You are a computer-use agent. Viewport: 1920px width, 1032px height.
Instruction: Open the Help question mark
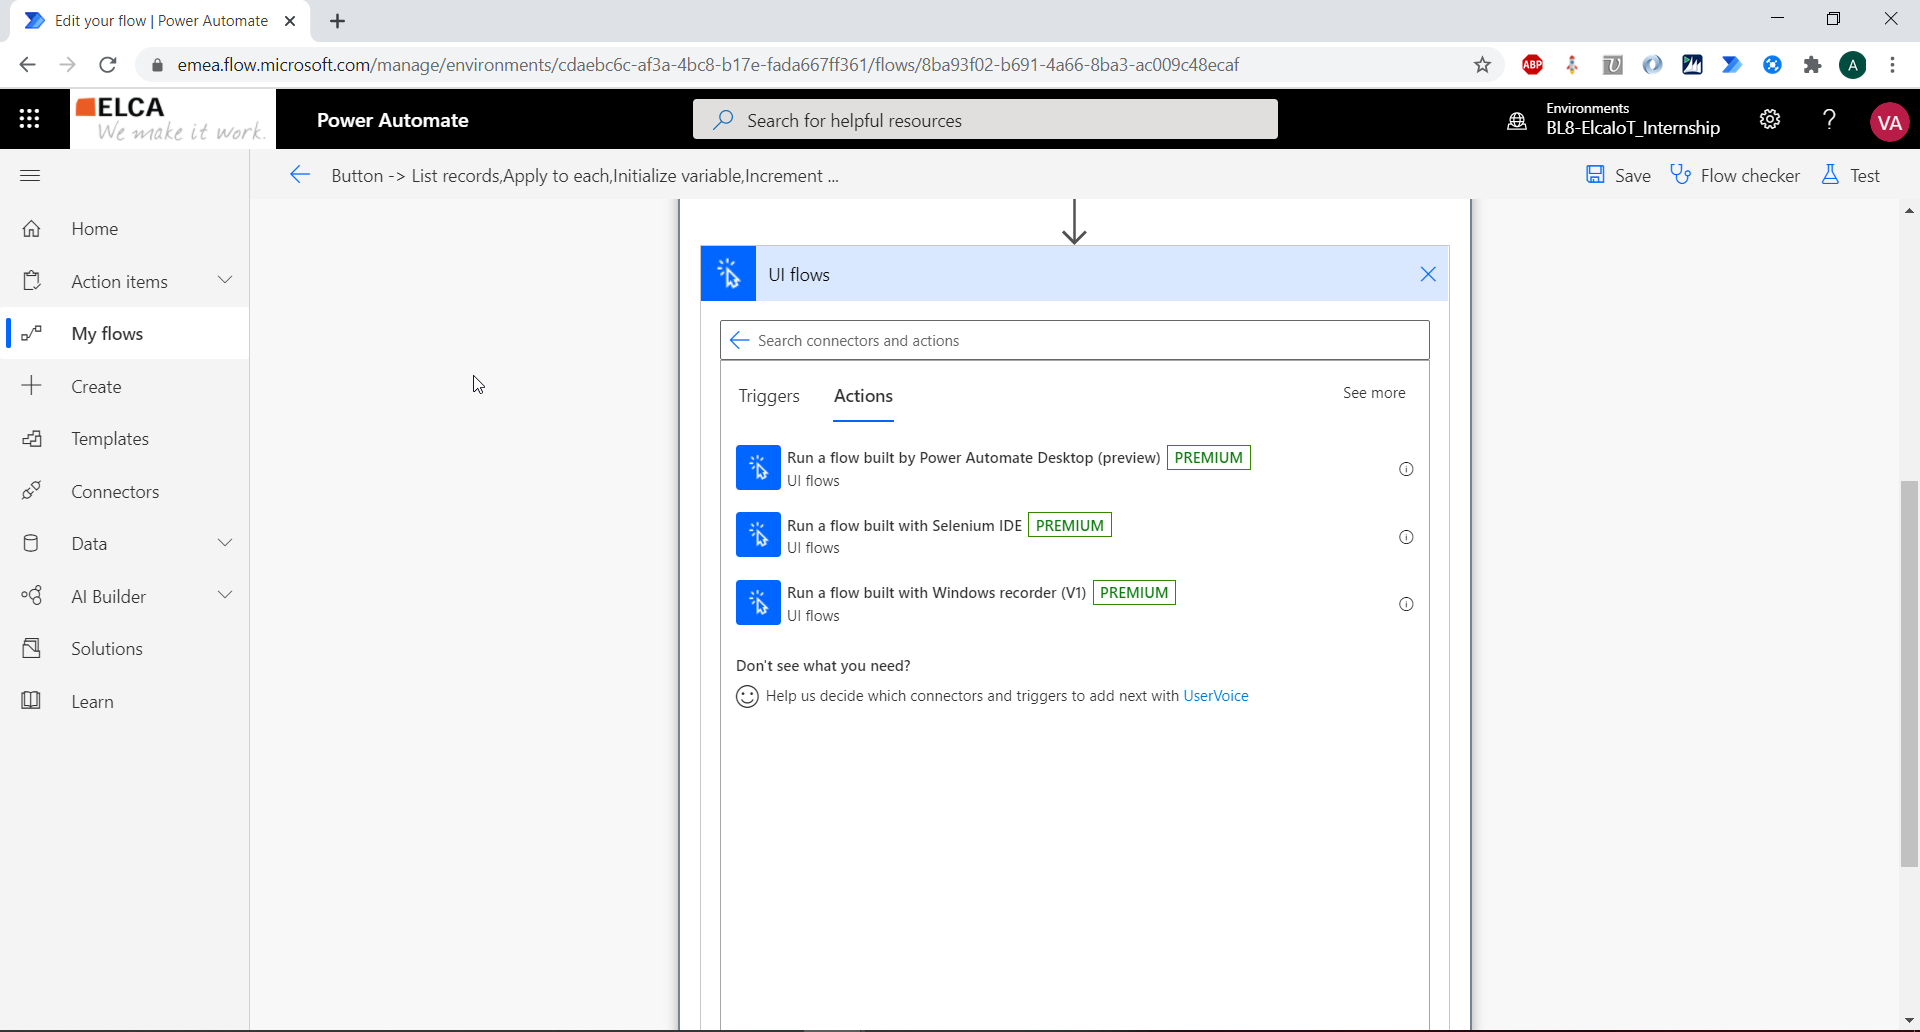(1829, 119)
